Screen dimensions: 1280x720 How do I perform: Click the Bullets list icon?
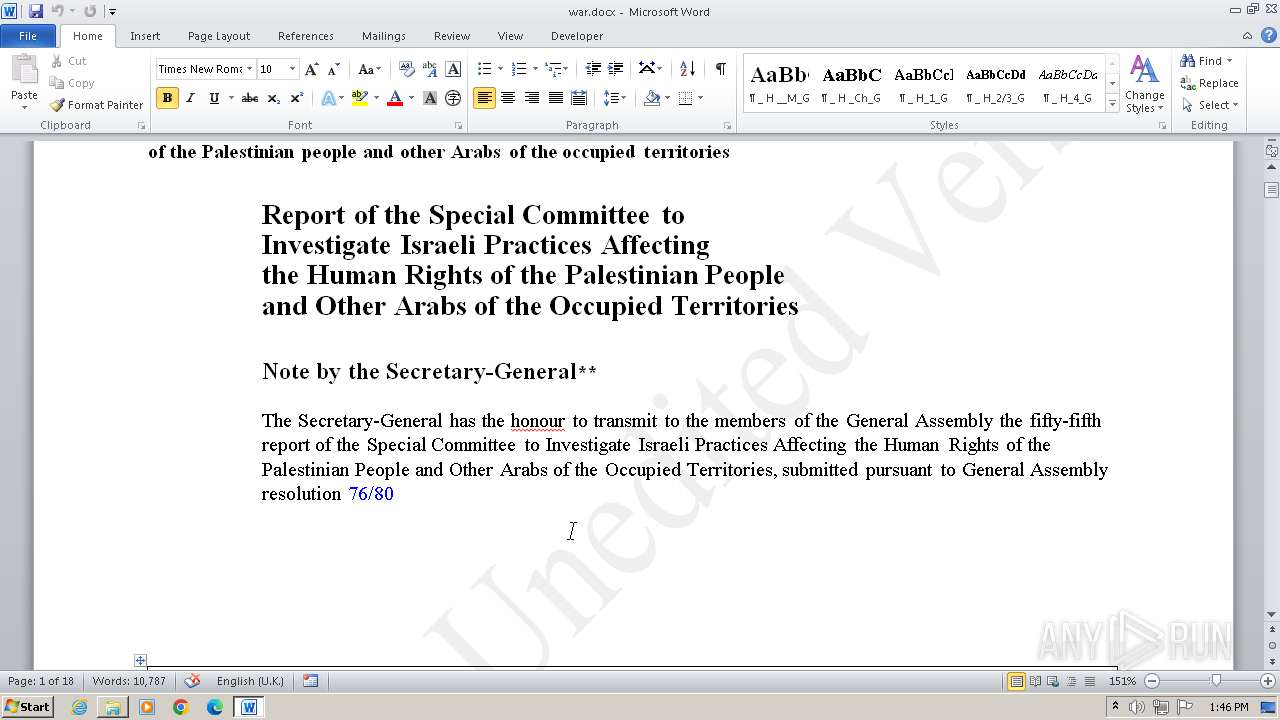[x=484, y=69]
